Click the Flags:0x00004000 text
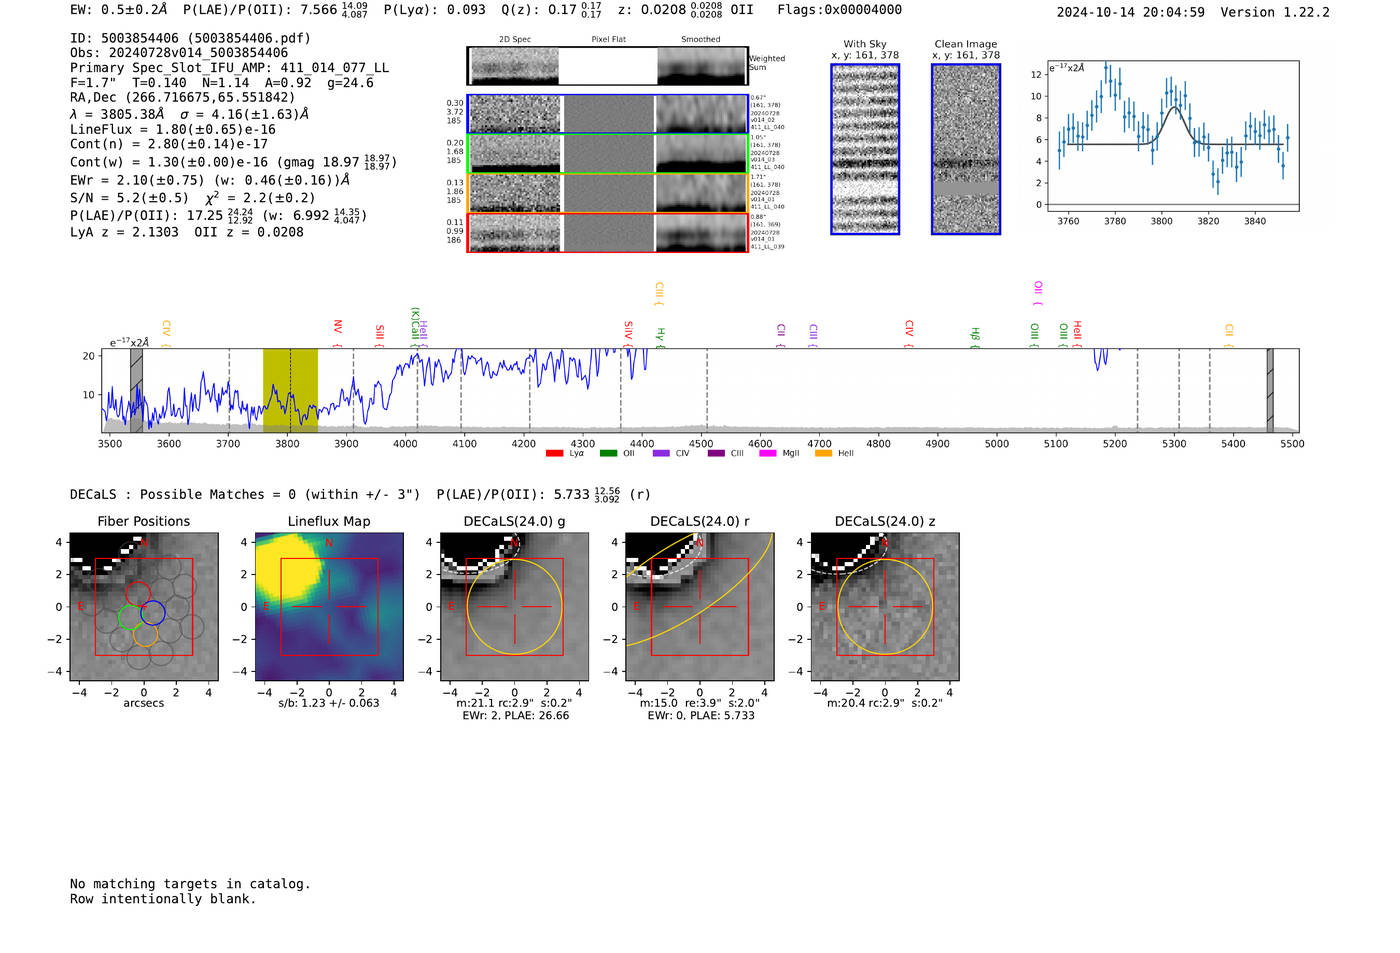 pos(839,10)
